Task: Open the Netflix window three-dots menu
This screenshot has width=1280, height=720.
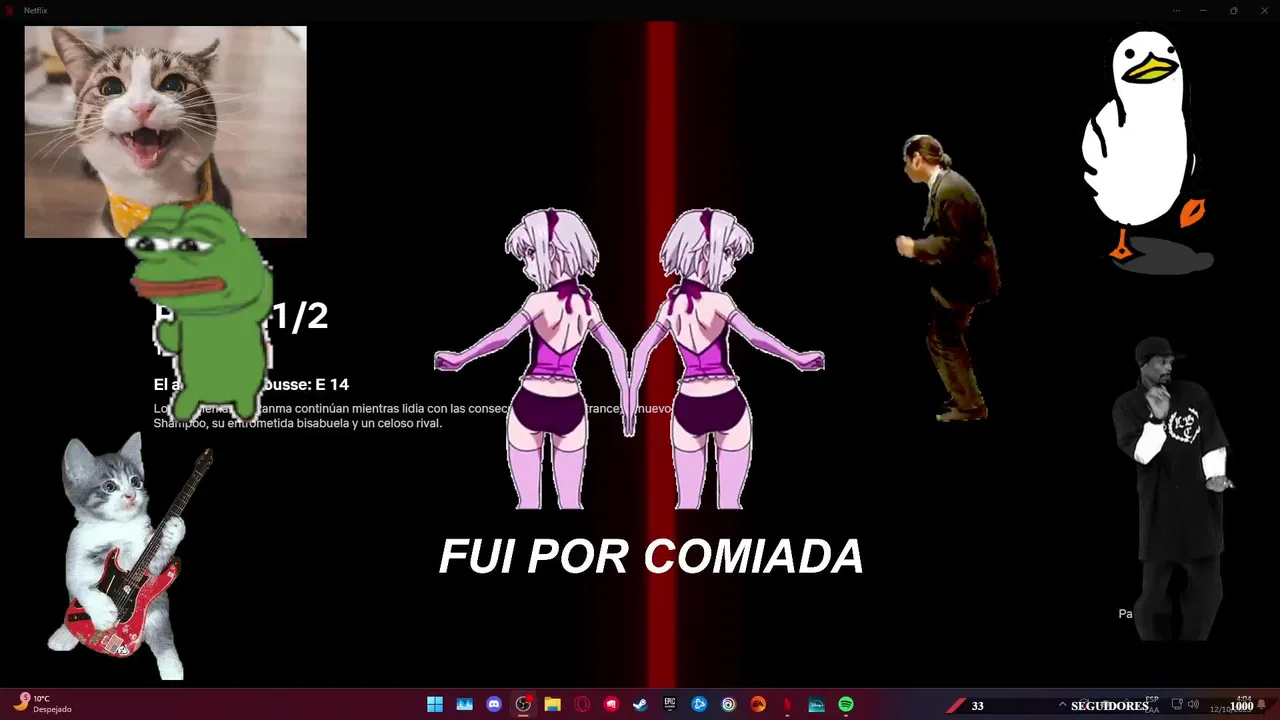Action: [1176, 10]
